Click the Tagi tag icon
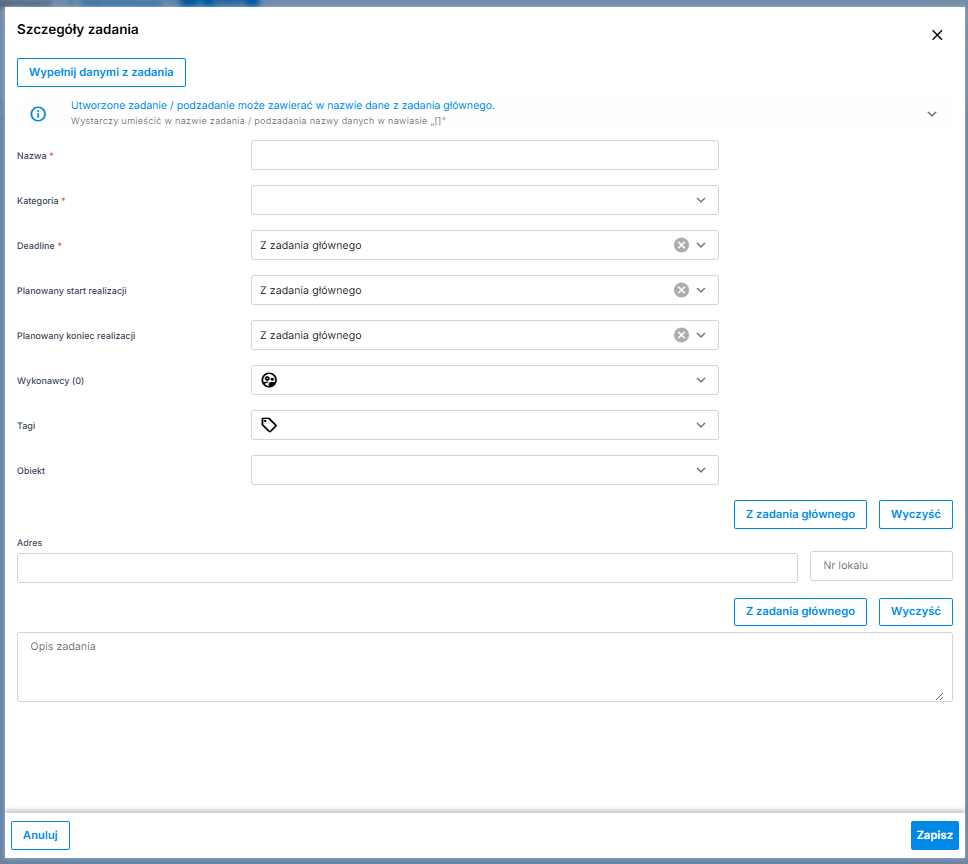The image size is (968, 864). point(268,425)
